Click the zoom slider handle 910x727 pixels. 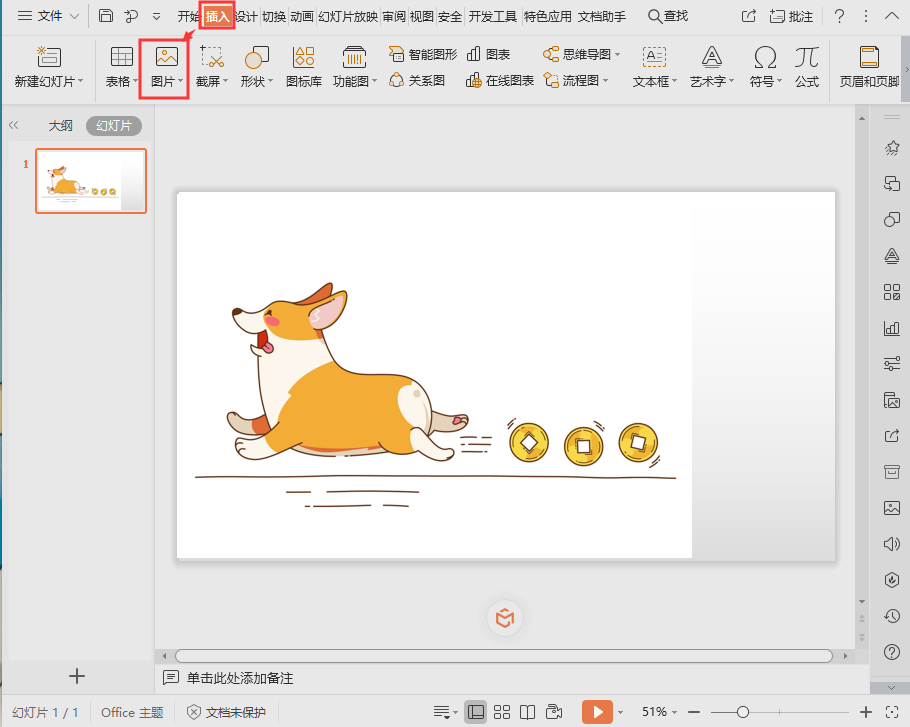[x=742, y=712]
